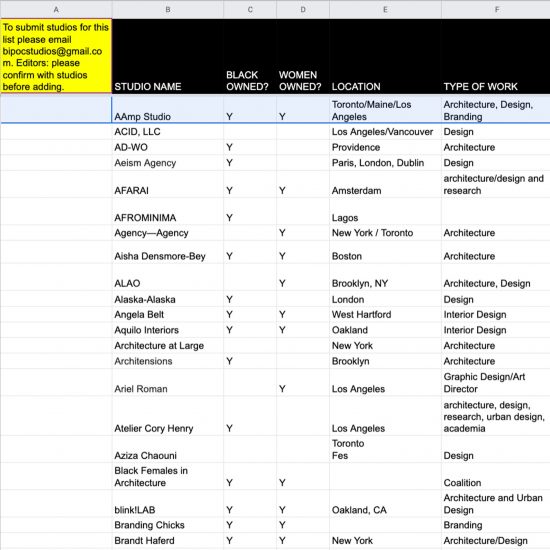Image resolution: width=550 pixels, height=550 pixels.
Task: Select the Aisha Densmore-Bey cell
Action: 168,252
